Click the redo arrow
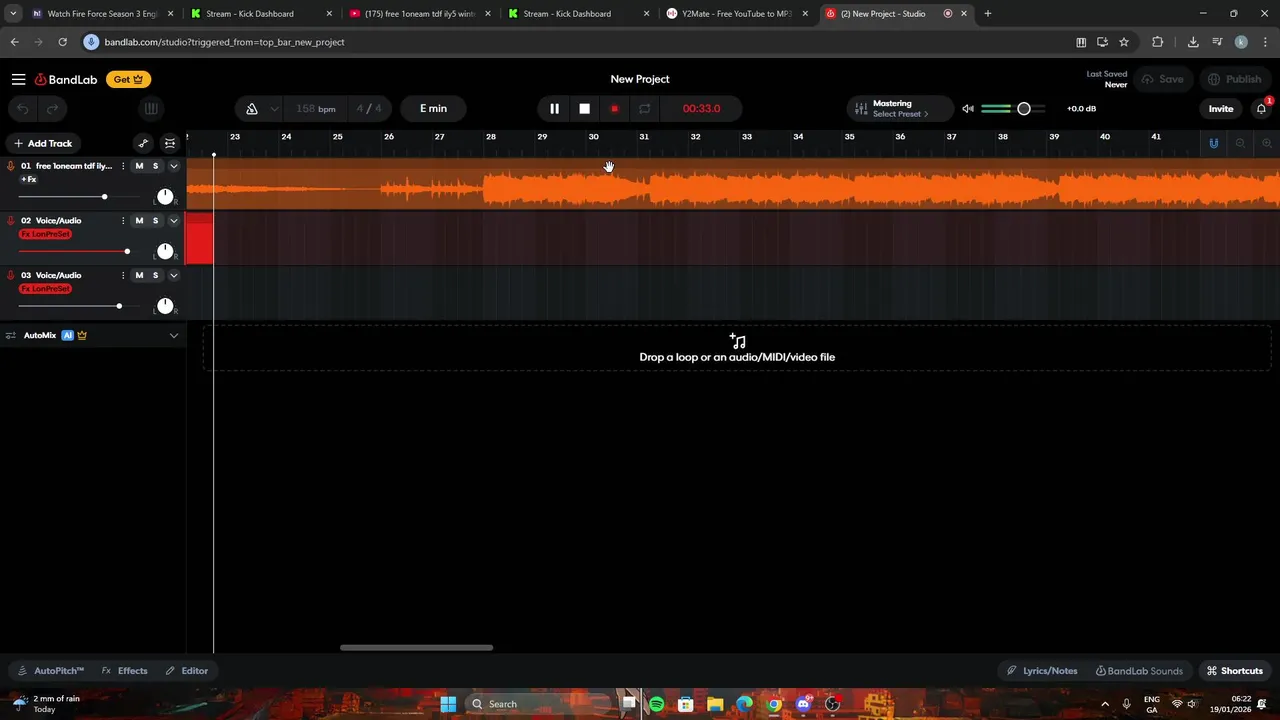 (53, 108)
